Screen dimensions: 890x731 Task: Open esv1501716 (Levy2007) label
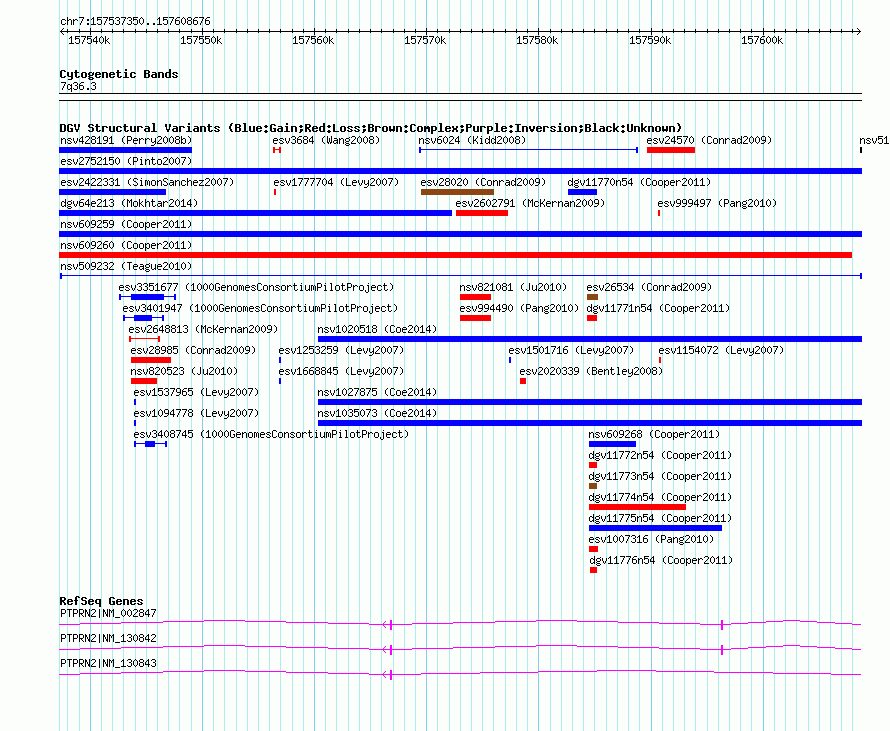click(571, 350)
